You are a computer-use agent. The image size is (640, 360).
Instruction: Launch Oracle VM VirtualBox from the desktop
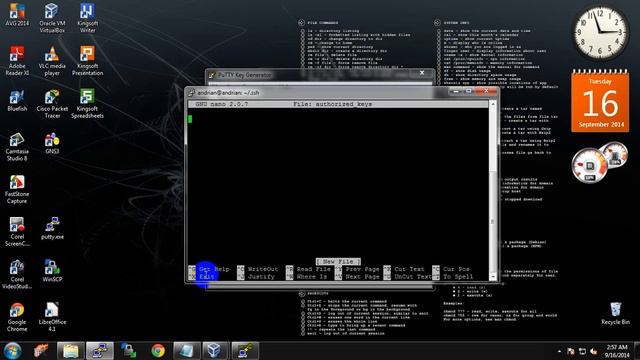pyautogui.click(x=52, y=18)
